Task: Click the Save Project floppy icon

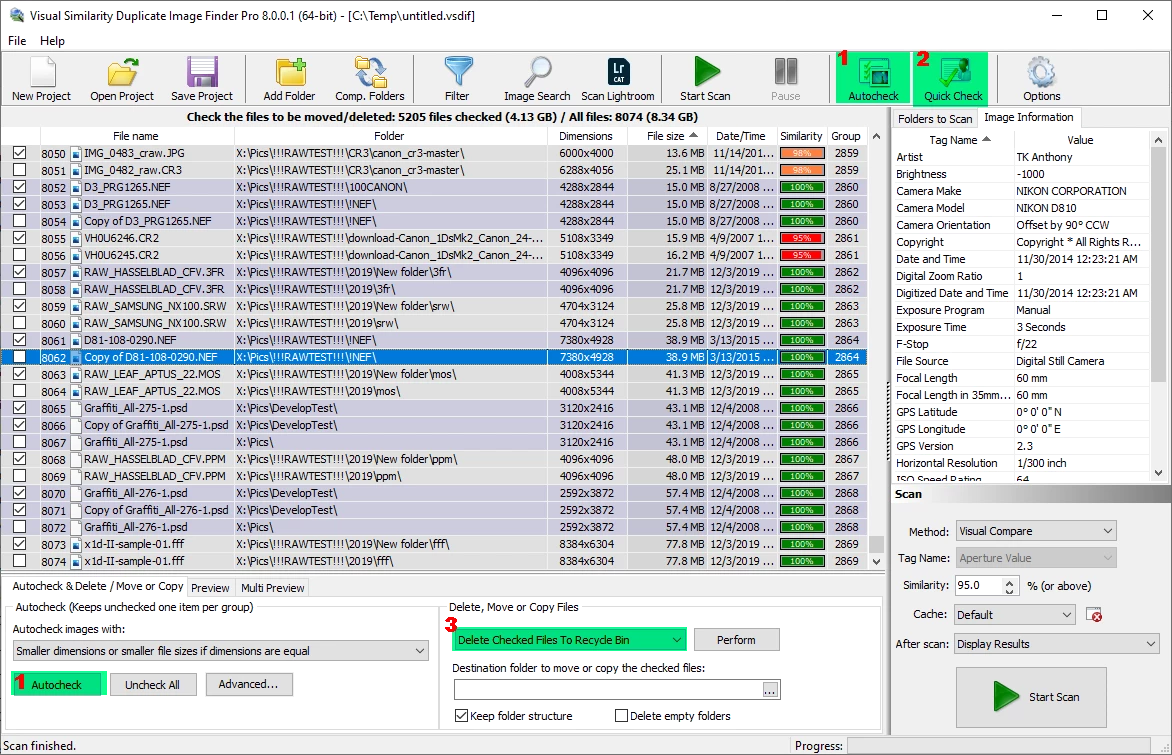Action: pyautogui.click(x=202, y=78)
